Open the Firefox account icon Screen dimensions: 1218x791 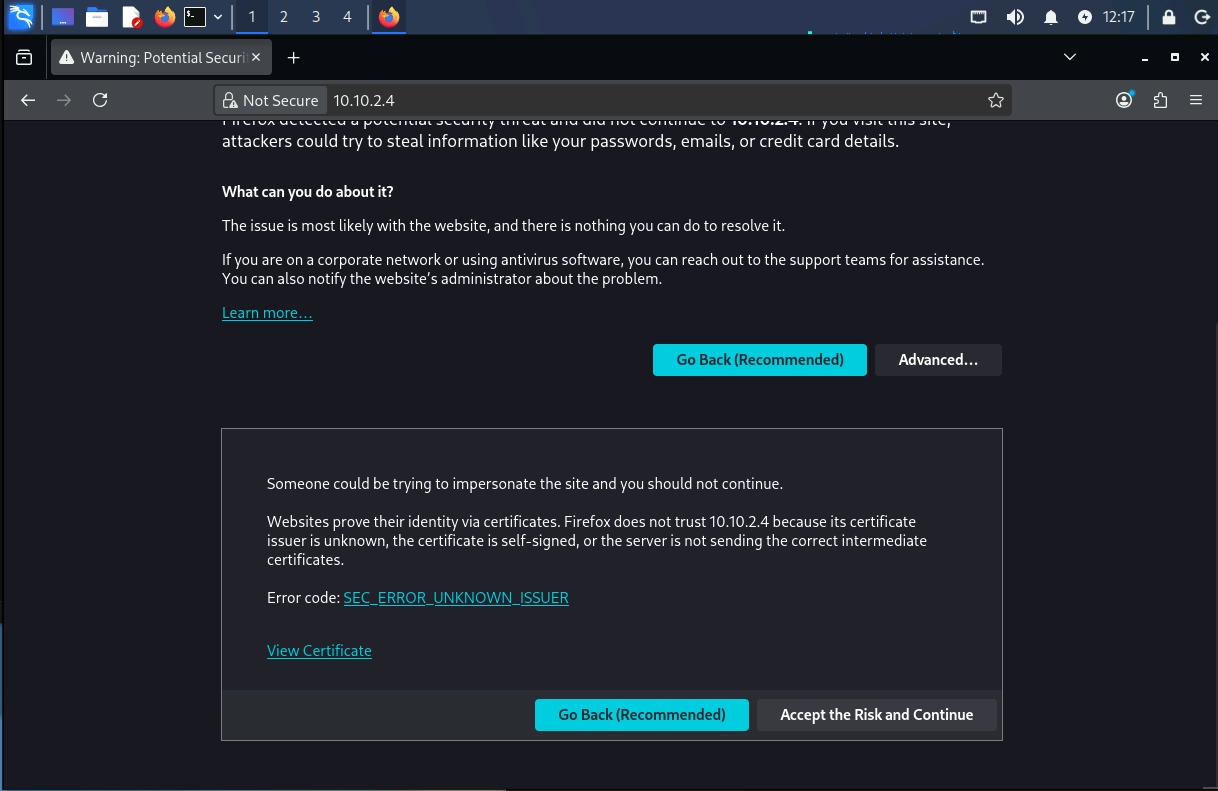(1125, 100)
